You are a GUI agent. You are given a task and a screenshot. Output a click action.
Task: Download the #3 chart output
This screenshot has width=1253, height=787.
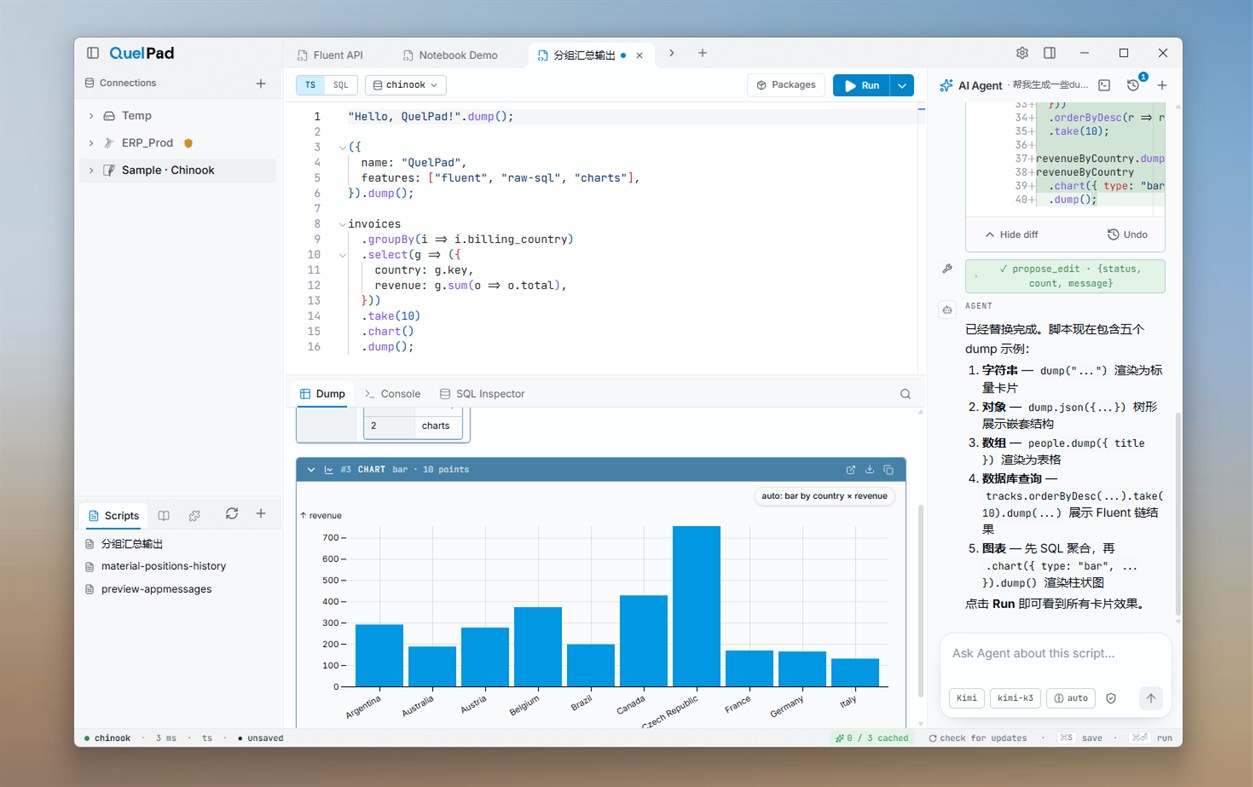click(x=870, y=469)
